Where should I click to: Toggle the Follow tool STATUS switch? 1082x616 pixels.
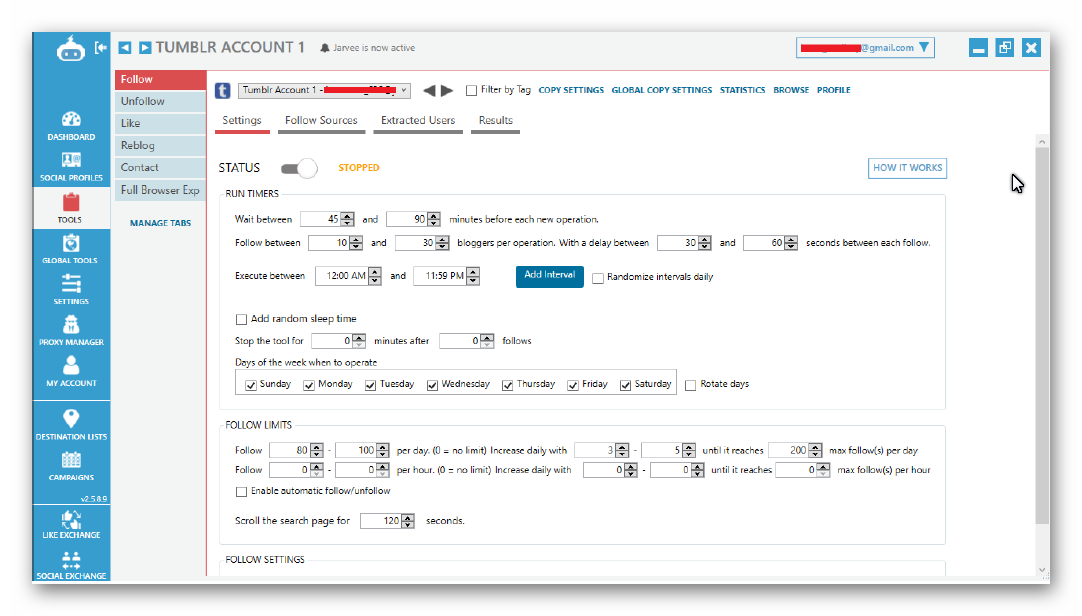299,168
